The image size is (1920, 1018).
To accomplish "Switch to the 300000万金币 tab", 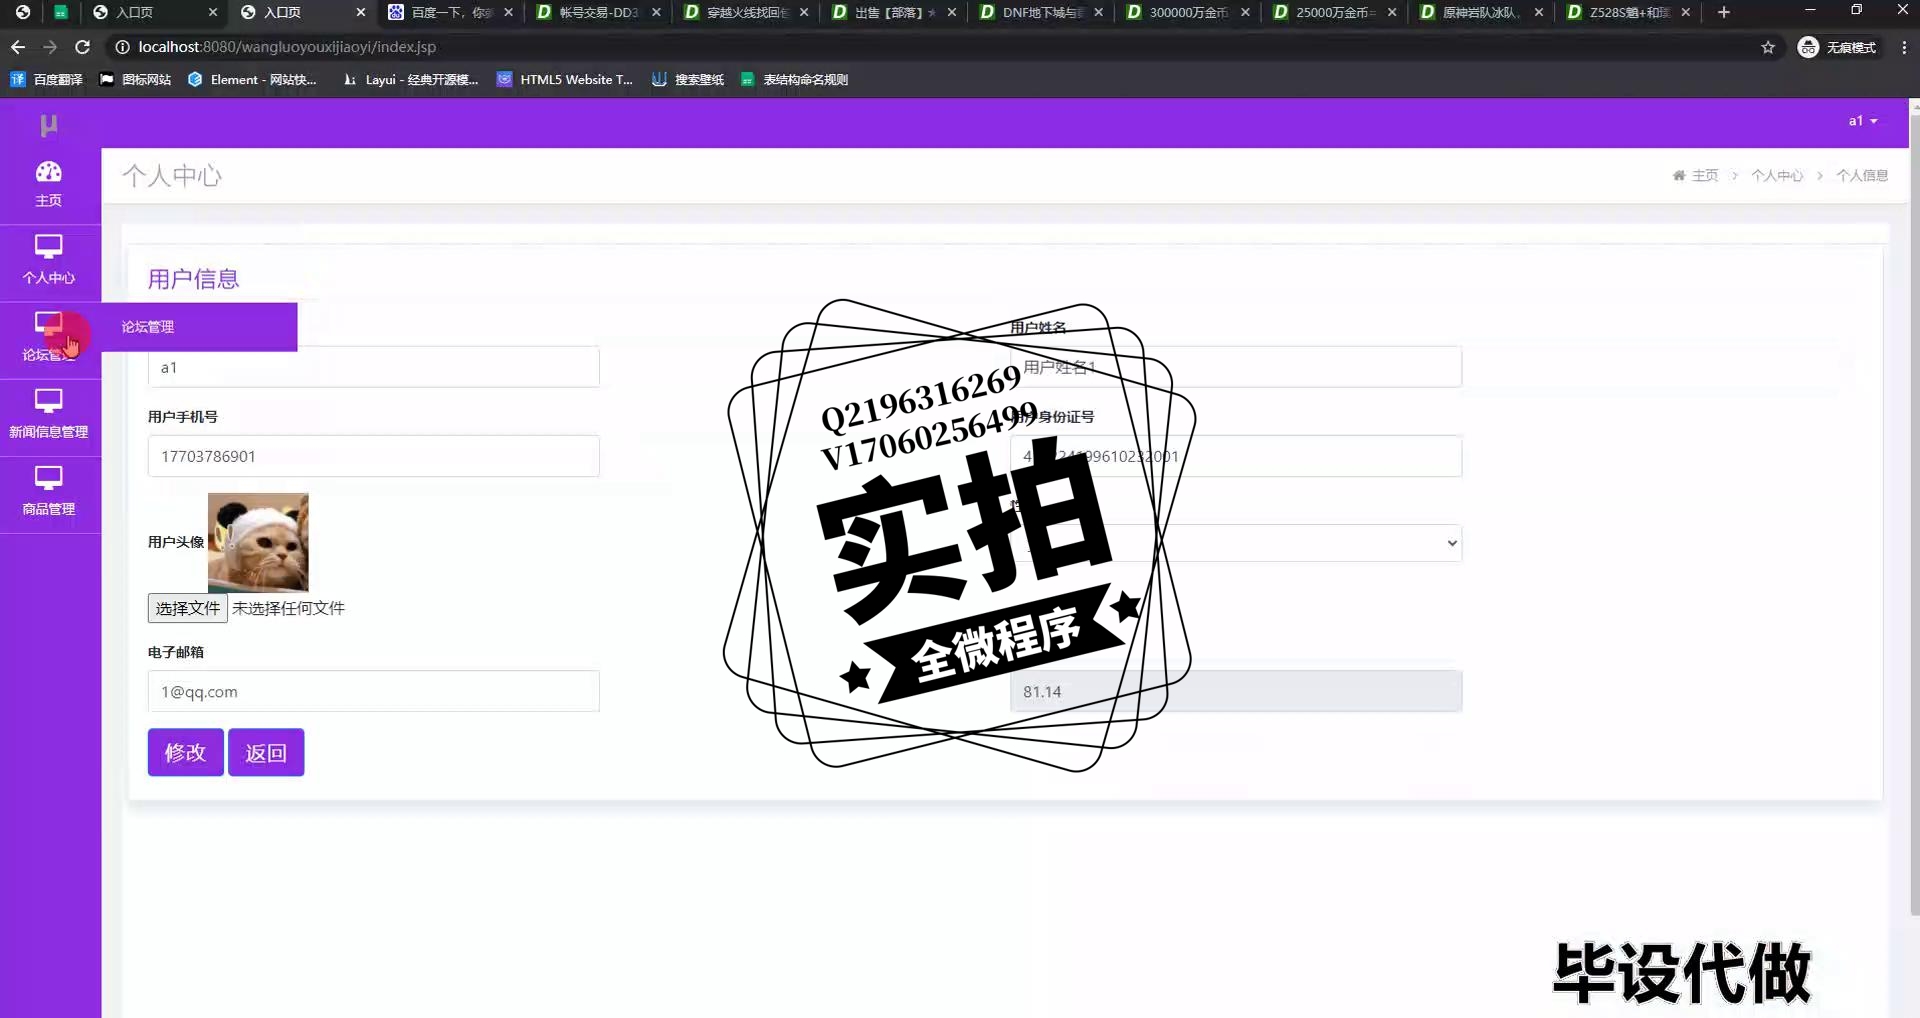I will click(x=1187, y=12).
